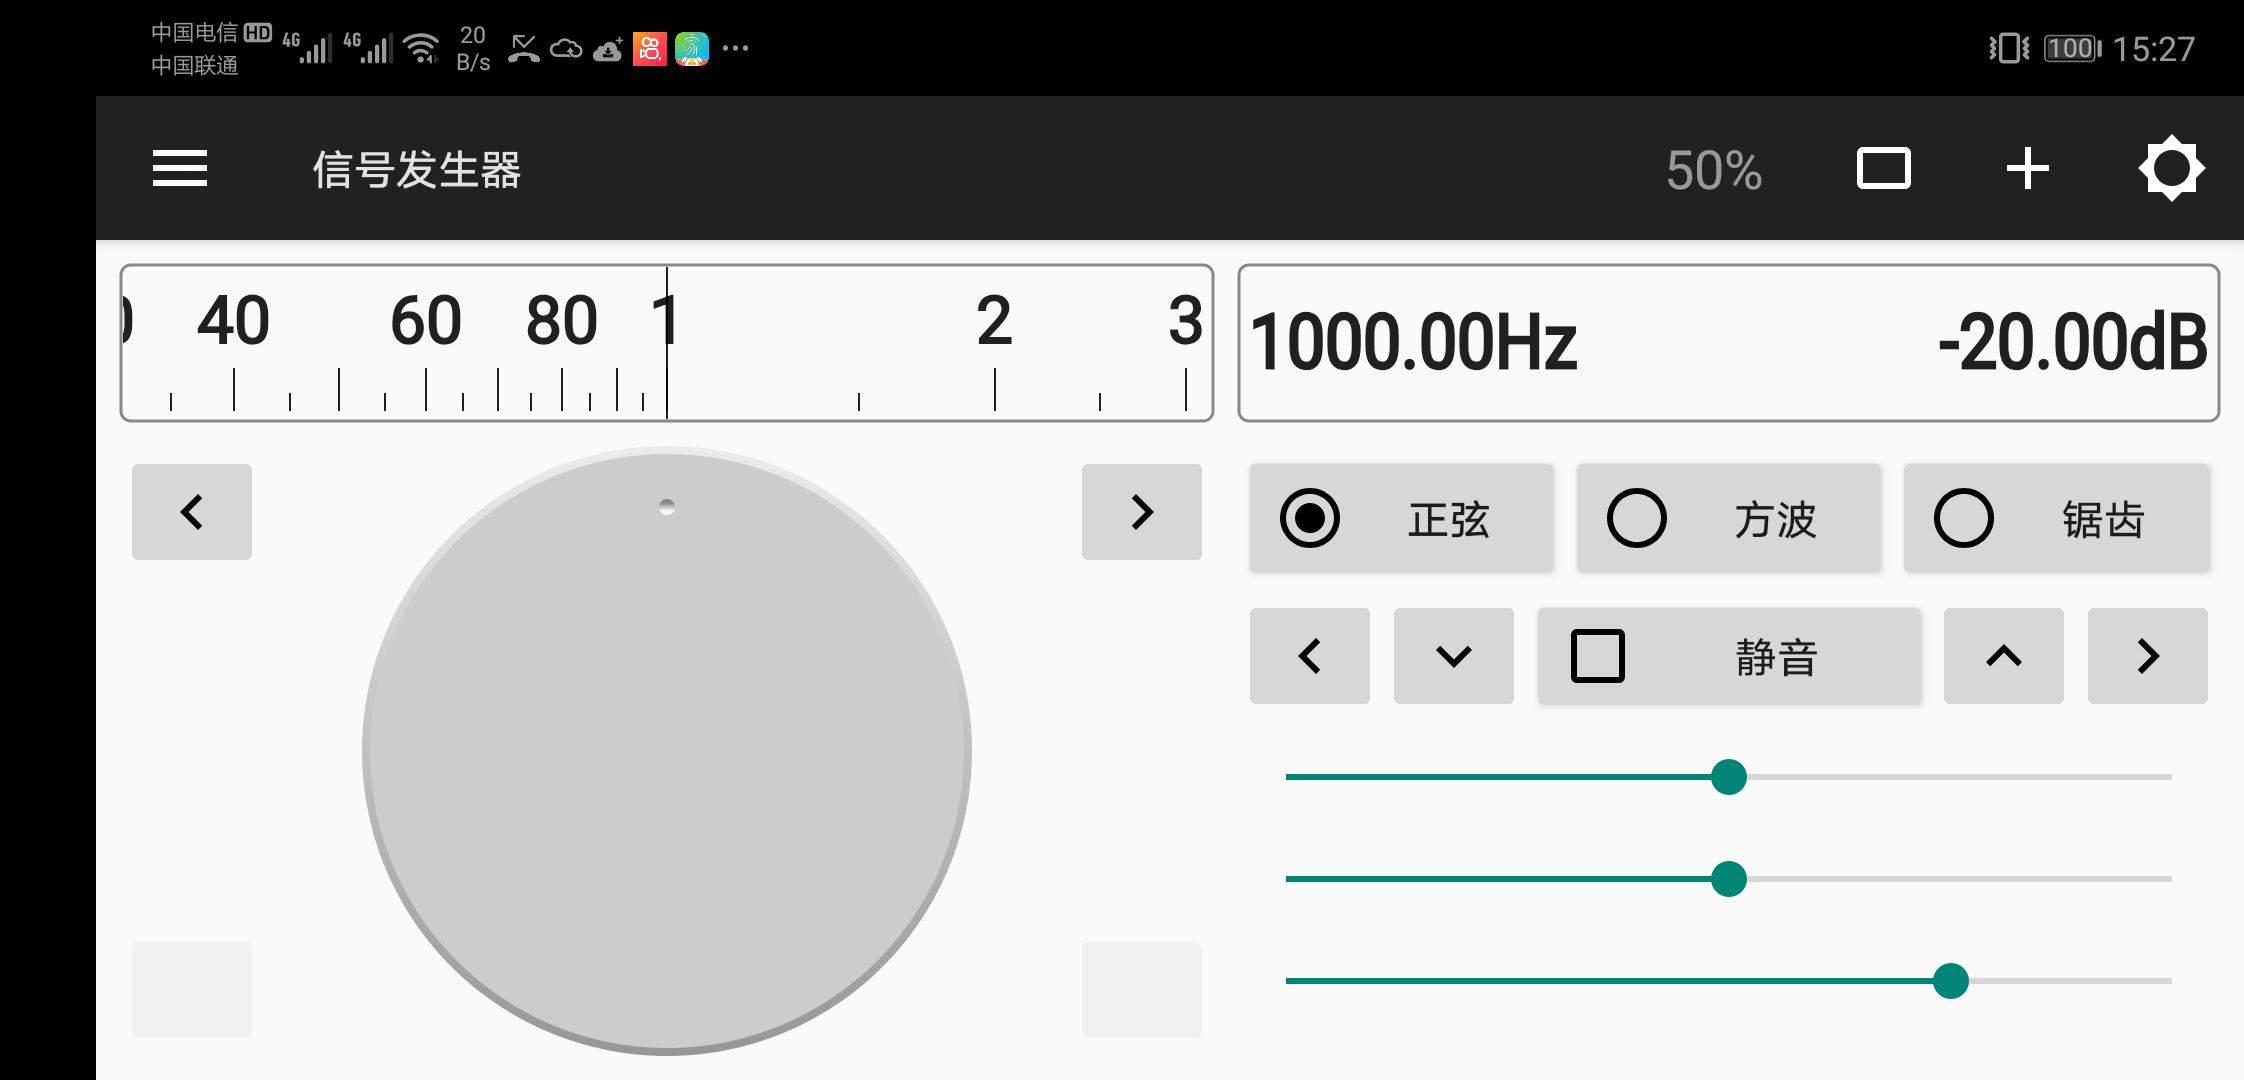Select the 正弦 sine waveform

1401,518
